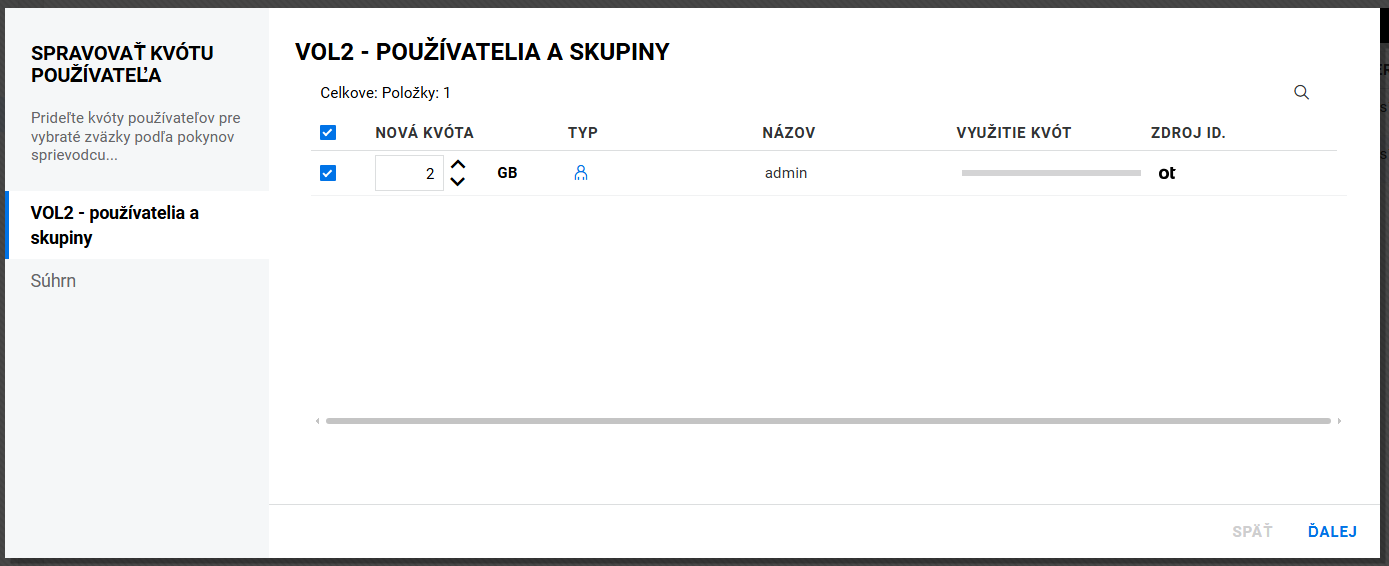Sort by the NOVÁ KVÓTA column header
Screen dimensions: 1389x566
pyautogui.click(x=424, y=133)
